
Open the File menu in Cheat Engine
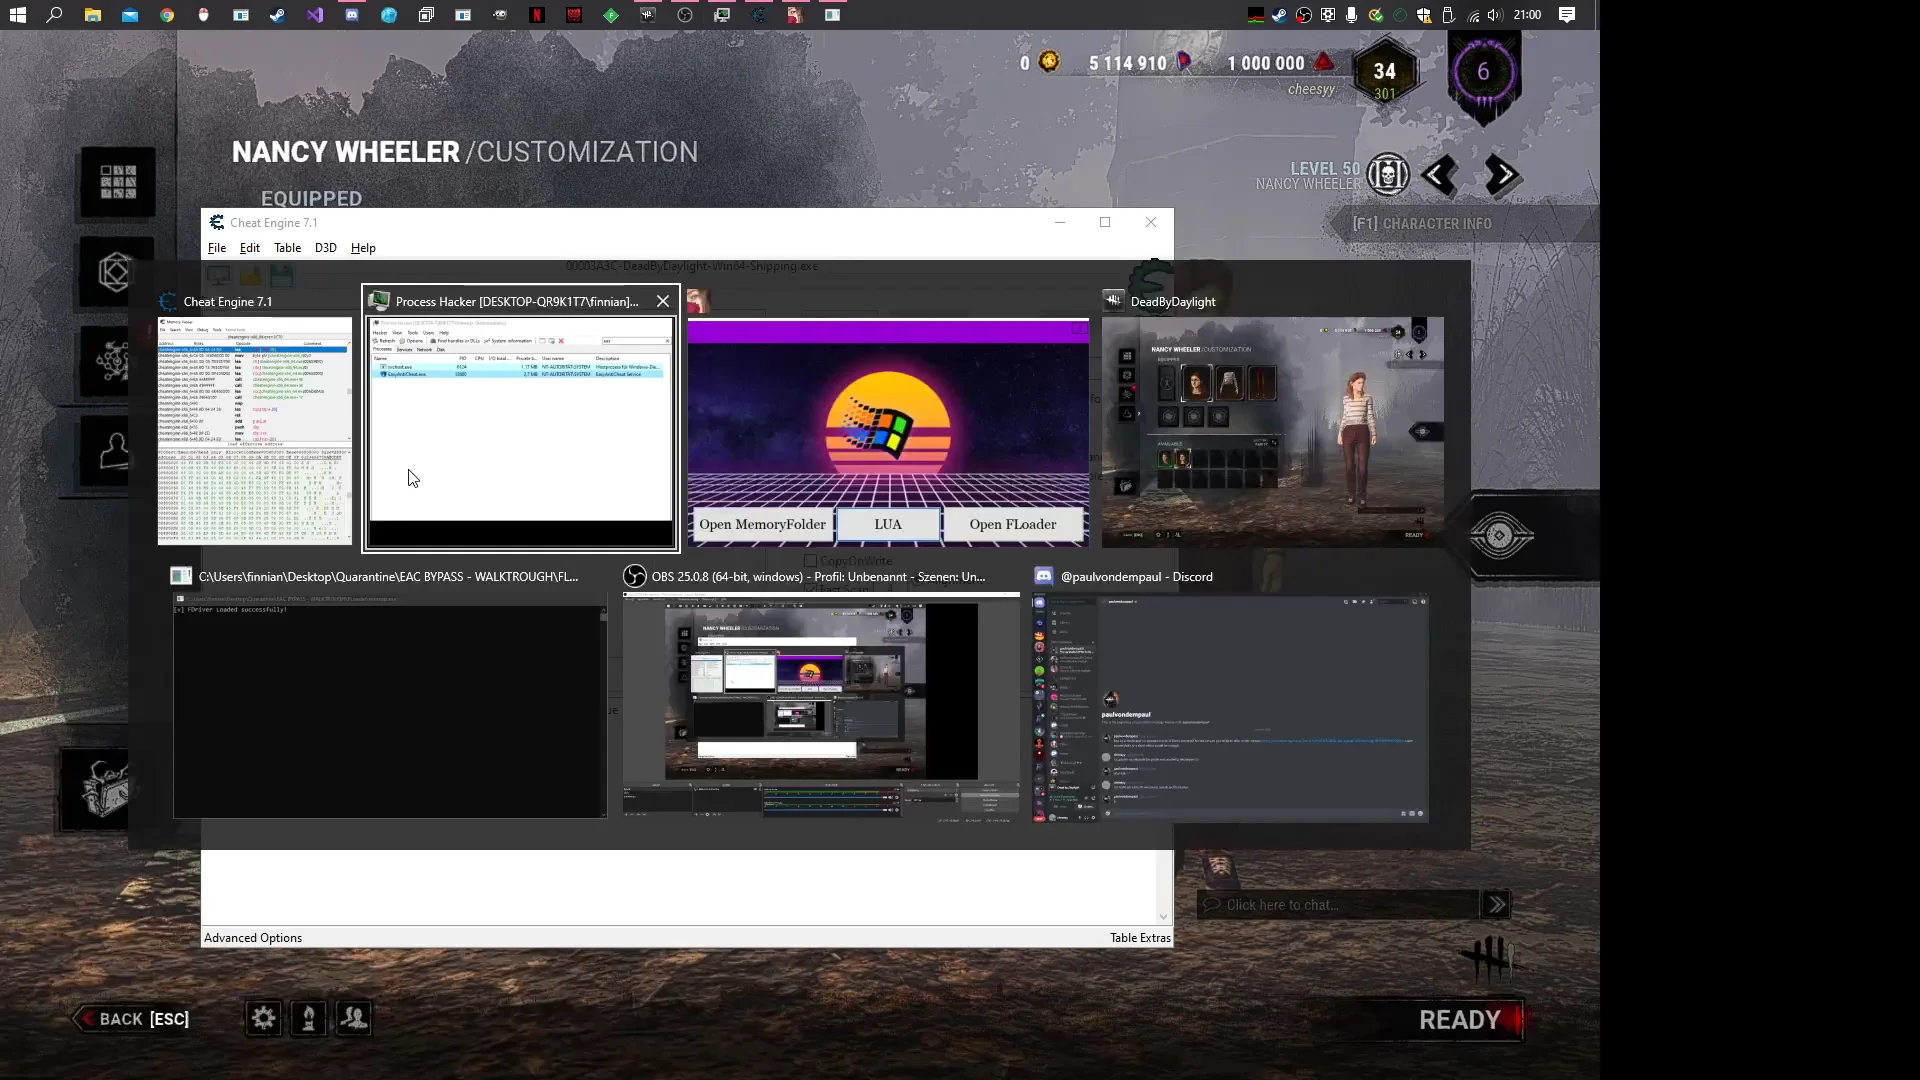(x=217, y=248)
